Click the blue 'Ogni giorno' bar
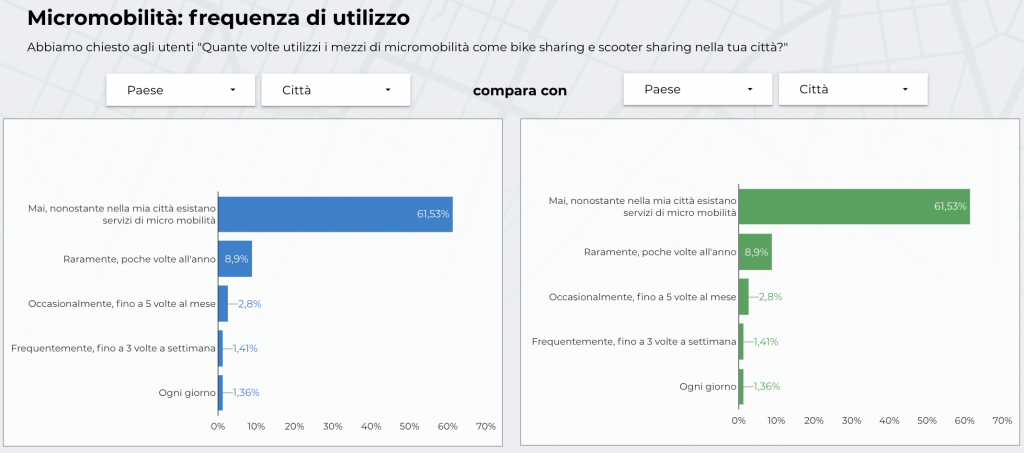The height and width of the screenshot is (453, 1024). [220, 392]
